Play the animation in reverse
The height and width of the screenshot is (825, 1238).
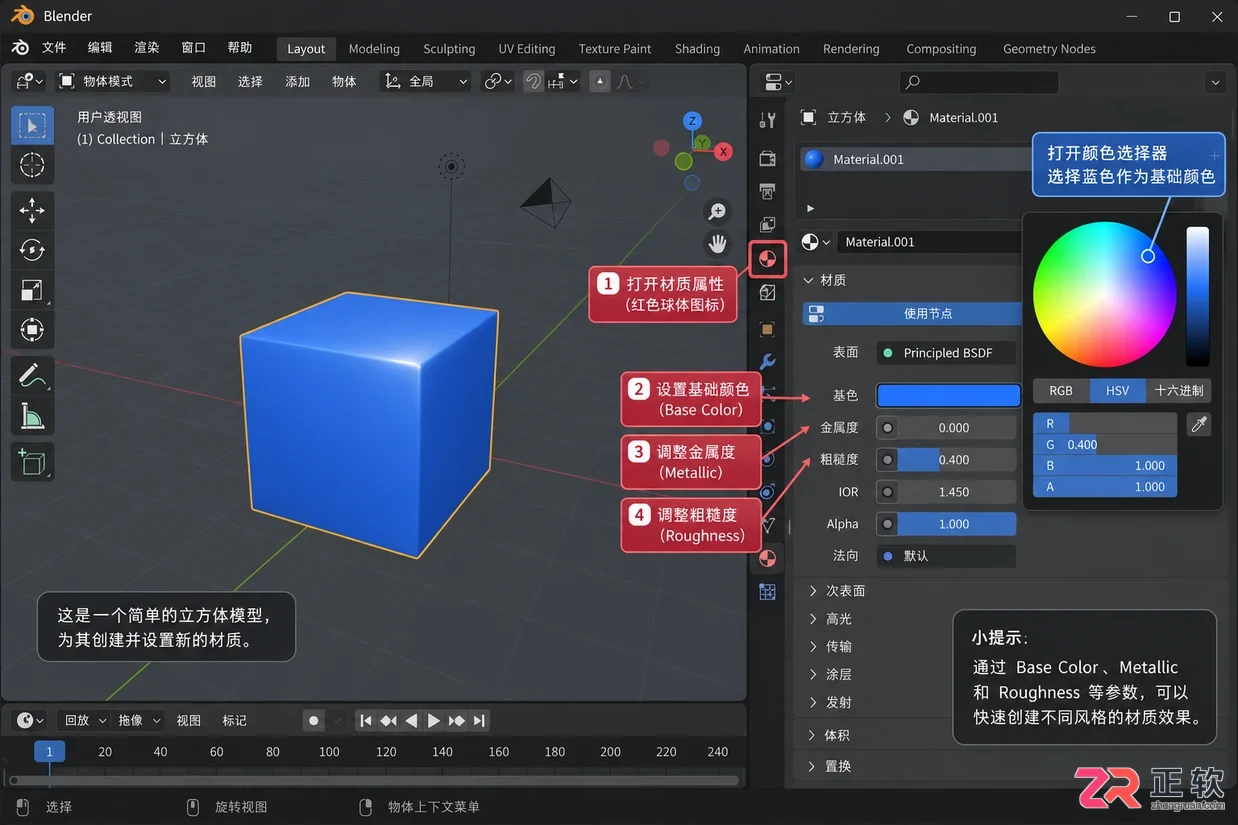click(x=411, y=720)
